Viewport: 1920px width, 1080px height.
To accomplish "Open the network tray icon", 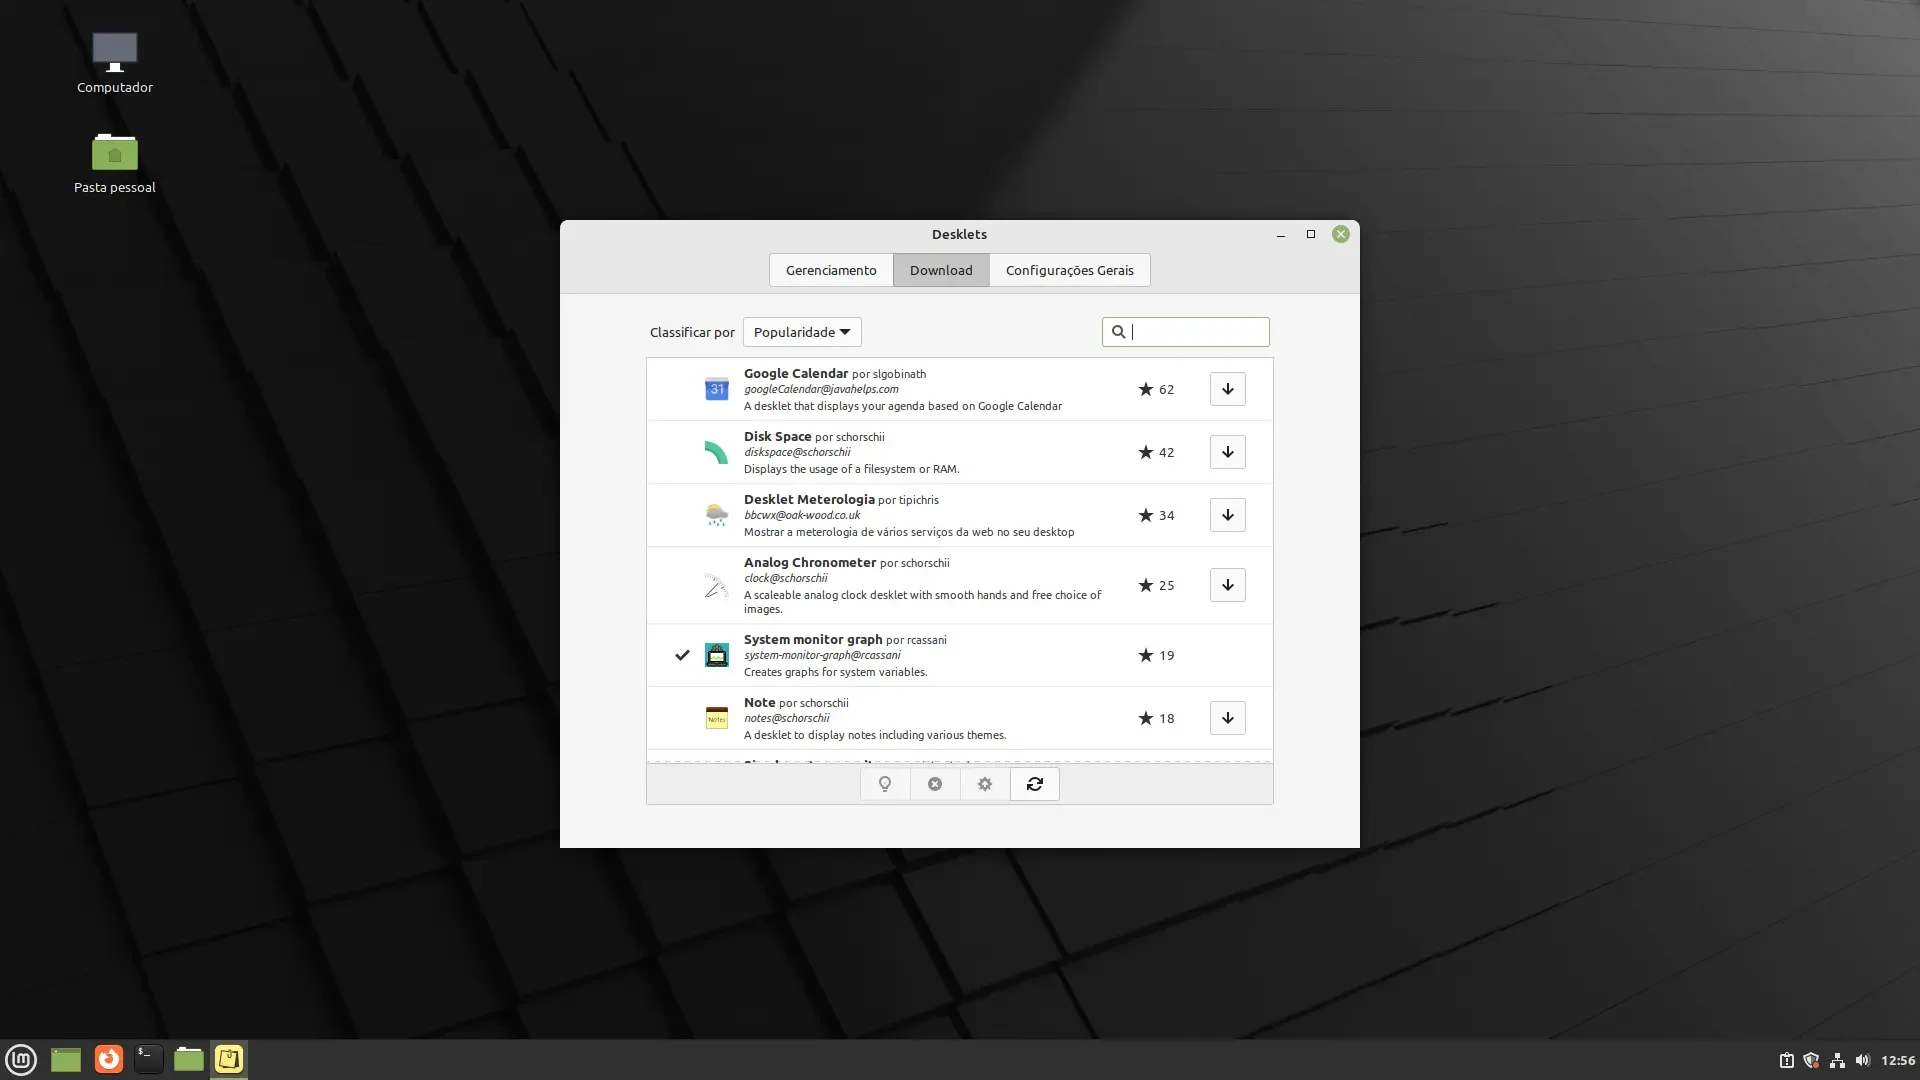I will point(1837,1060).
